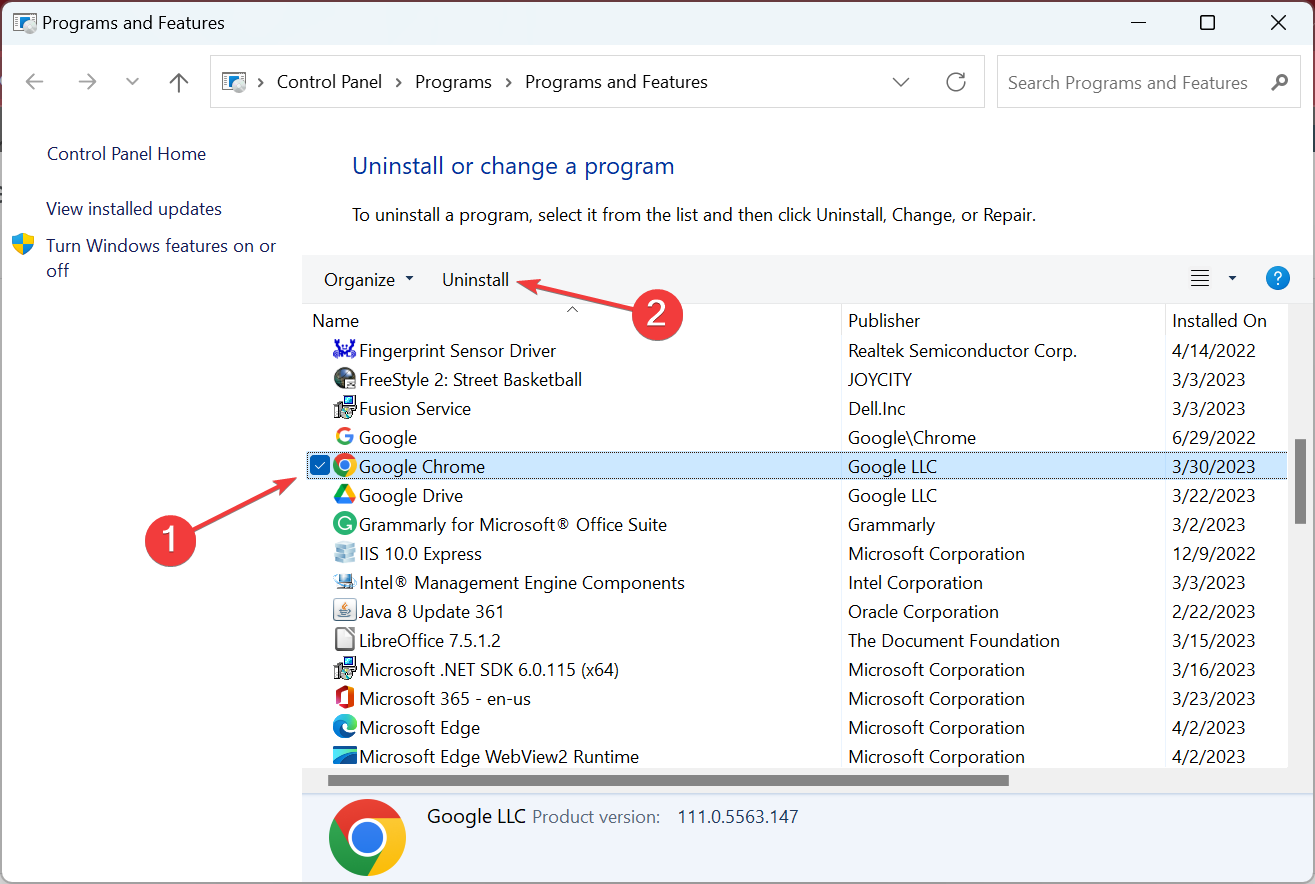The image size is (1315, 884).
Task: Select the Microsoft Edge program name
Action: point(419,727)
